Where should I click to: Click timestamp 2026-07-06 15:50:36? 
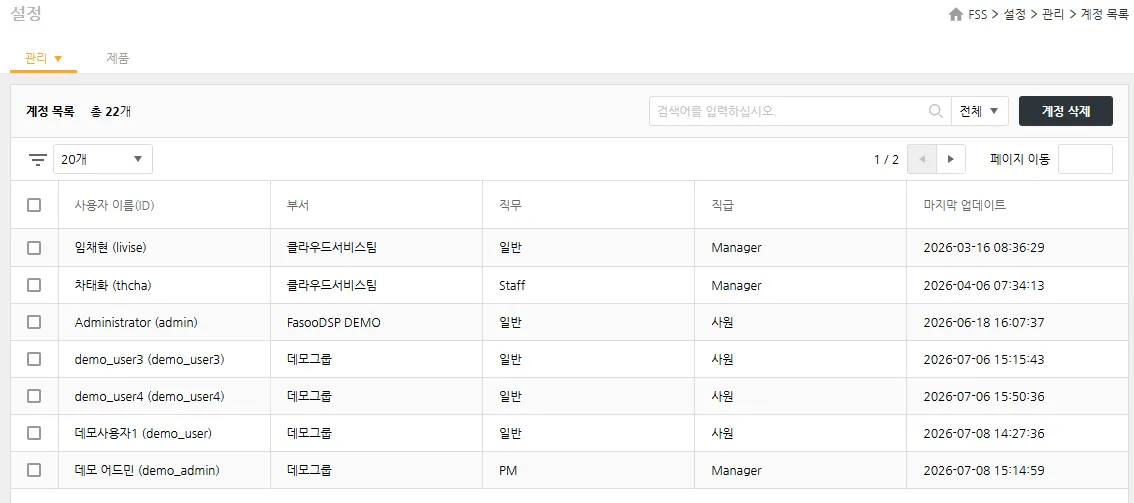tap(984, 397)
